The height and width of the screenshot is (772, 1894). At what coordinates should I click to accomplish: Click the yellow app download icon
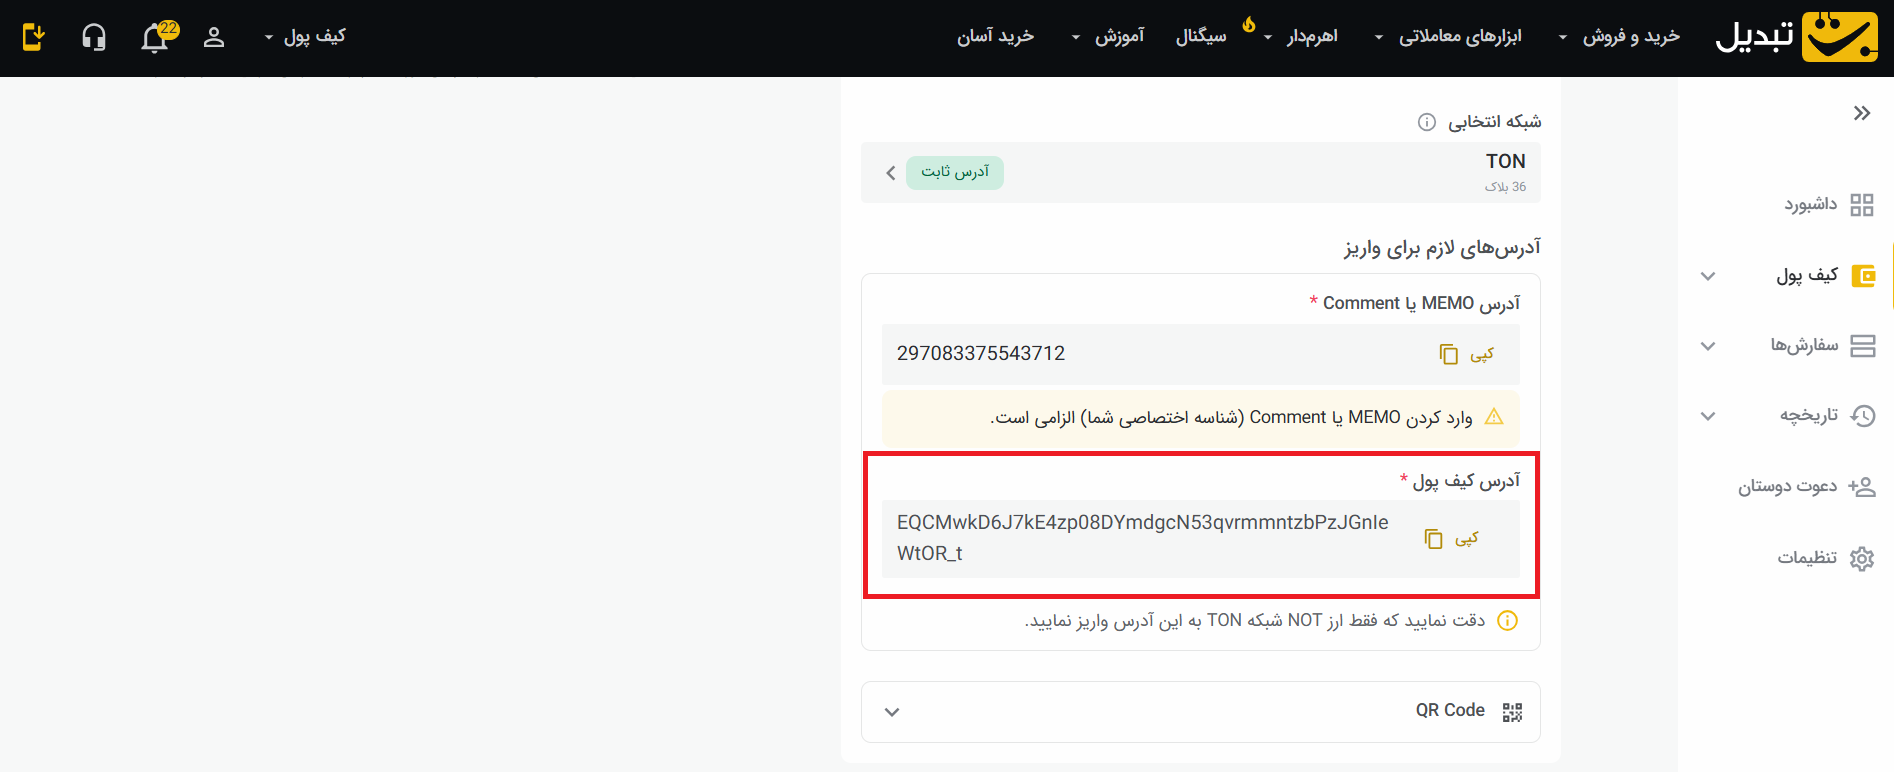pyautogui.click(x=34, y=38)
